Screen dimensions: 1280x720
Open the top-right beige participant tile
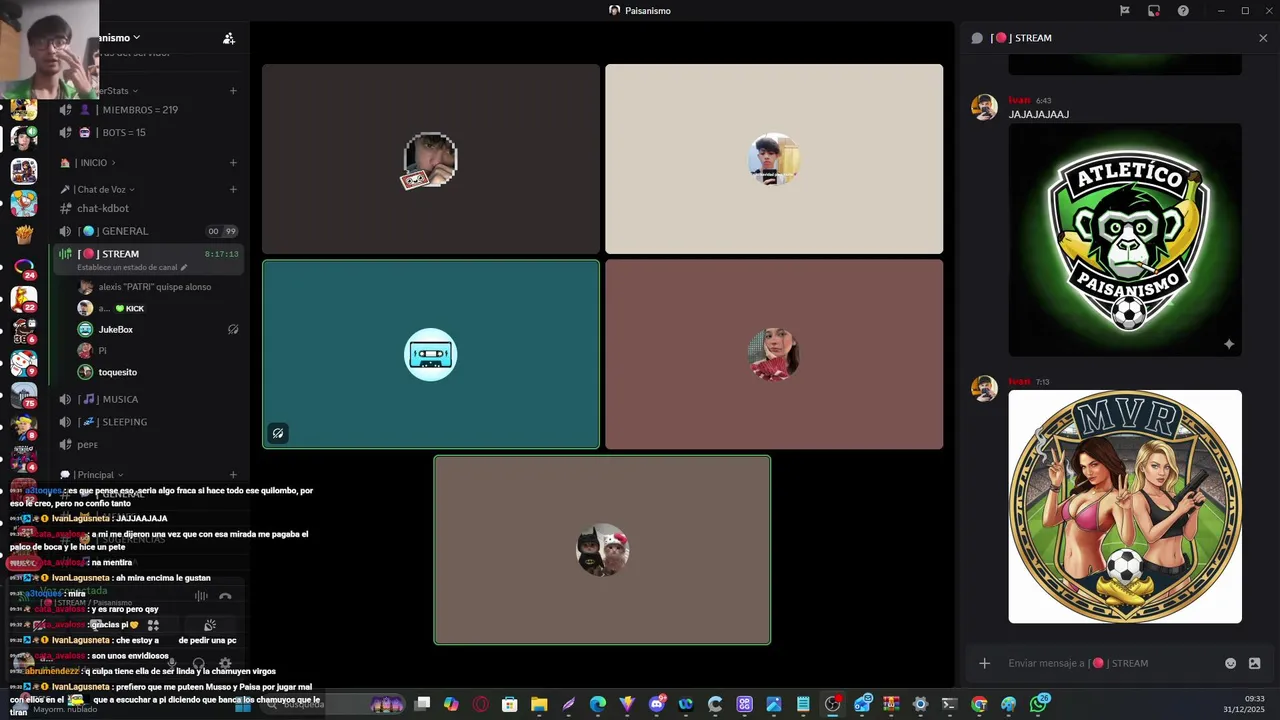point(774,159)
